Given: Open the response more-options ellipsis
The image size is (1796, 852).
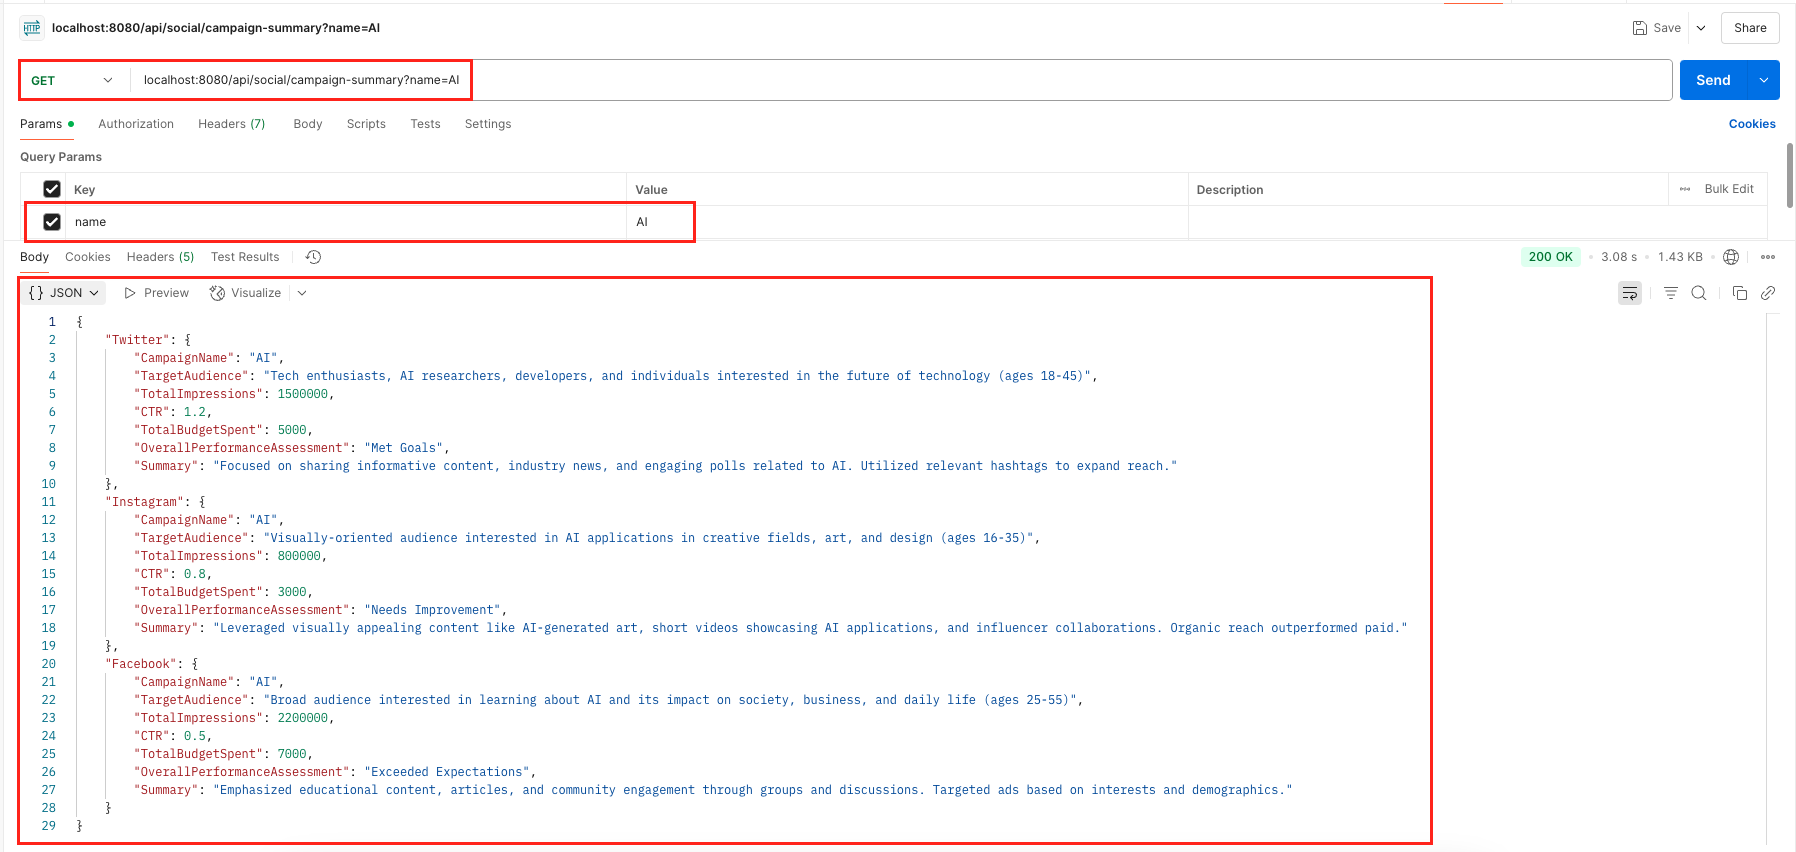Looking at the screenshot, I should (1768, 257).
